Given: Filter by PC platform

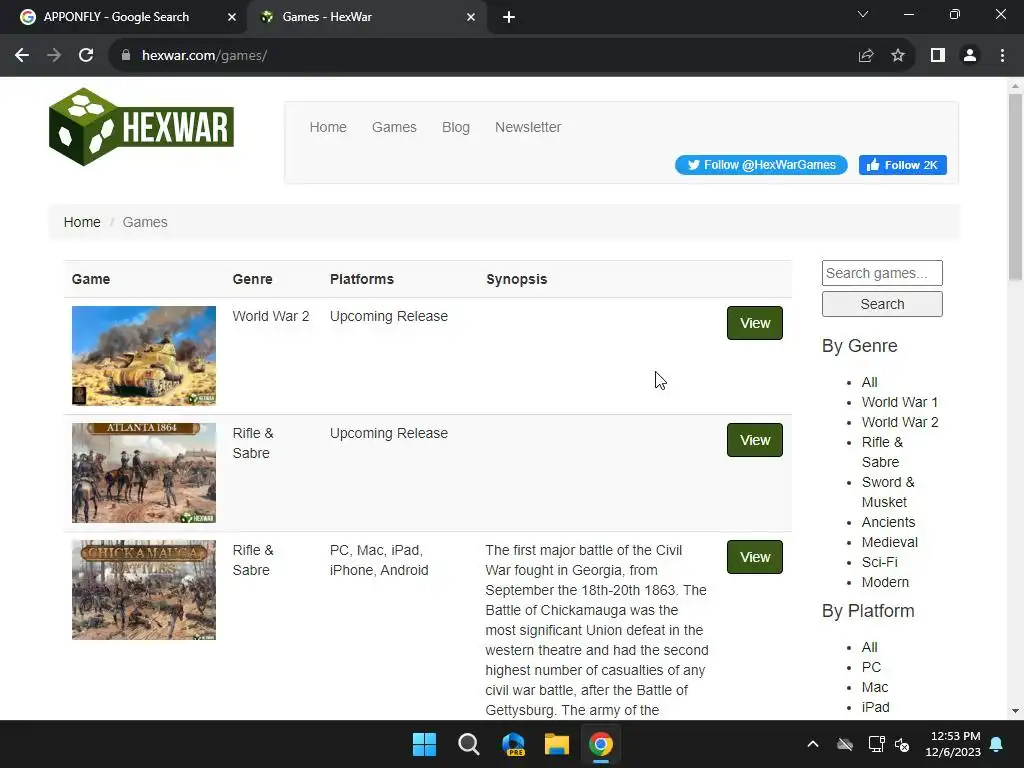Looking at the screenshot, I should tap(871, 667).
